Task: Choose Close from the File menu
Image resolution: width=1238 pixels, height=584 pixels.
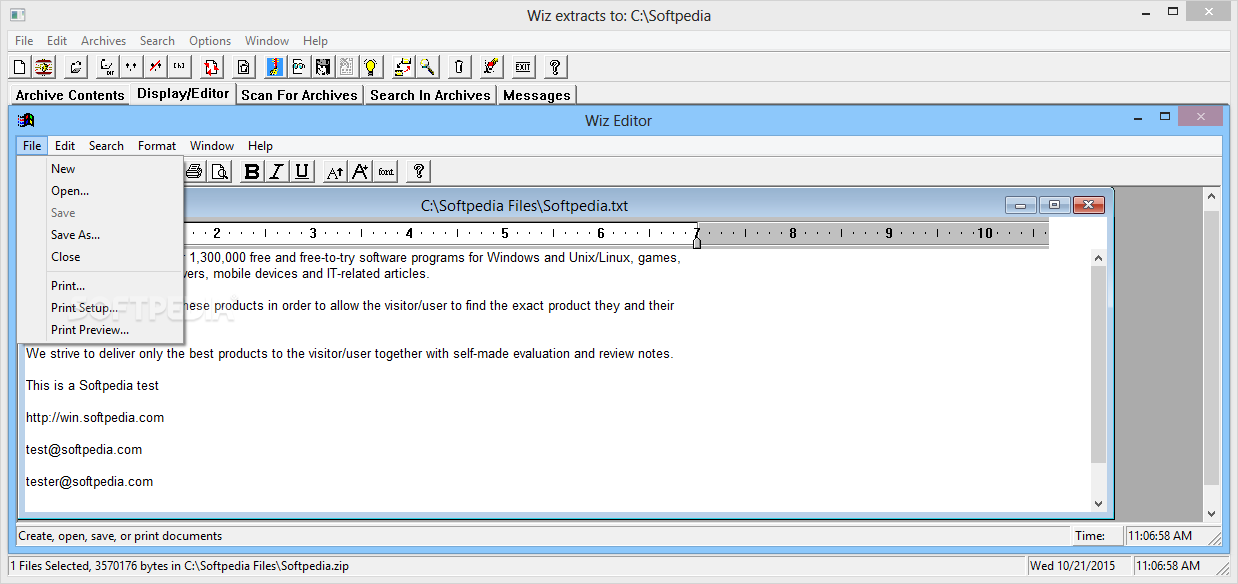Action: click(x=100, y=257)
